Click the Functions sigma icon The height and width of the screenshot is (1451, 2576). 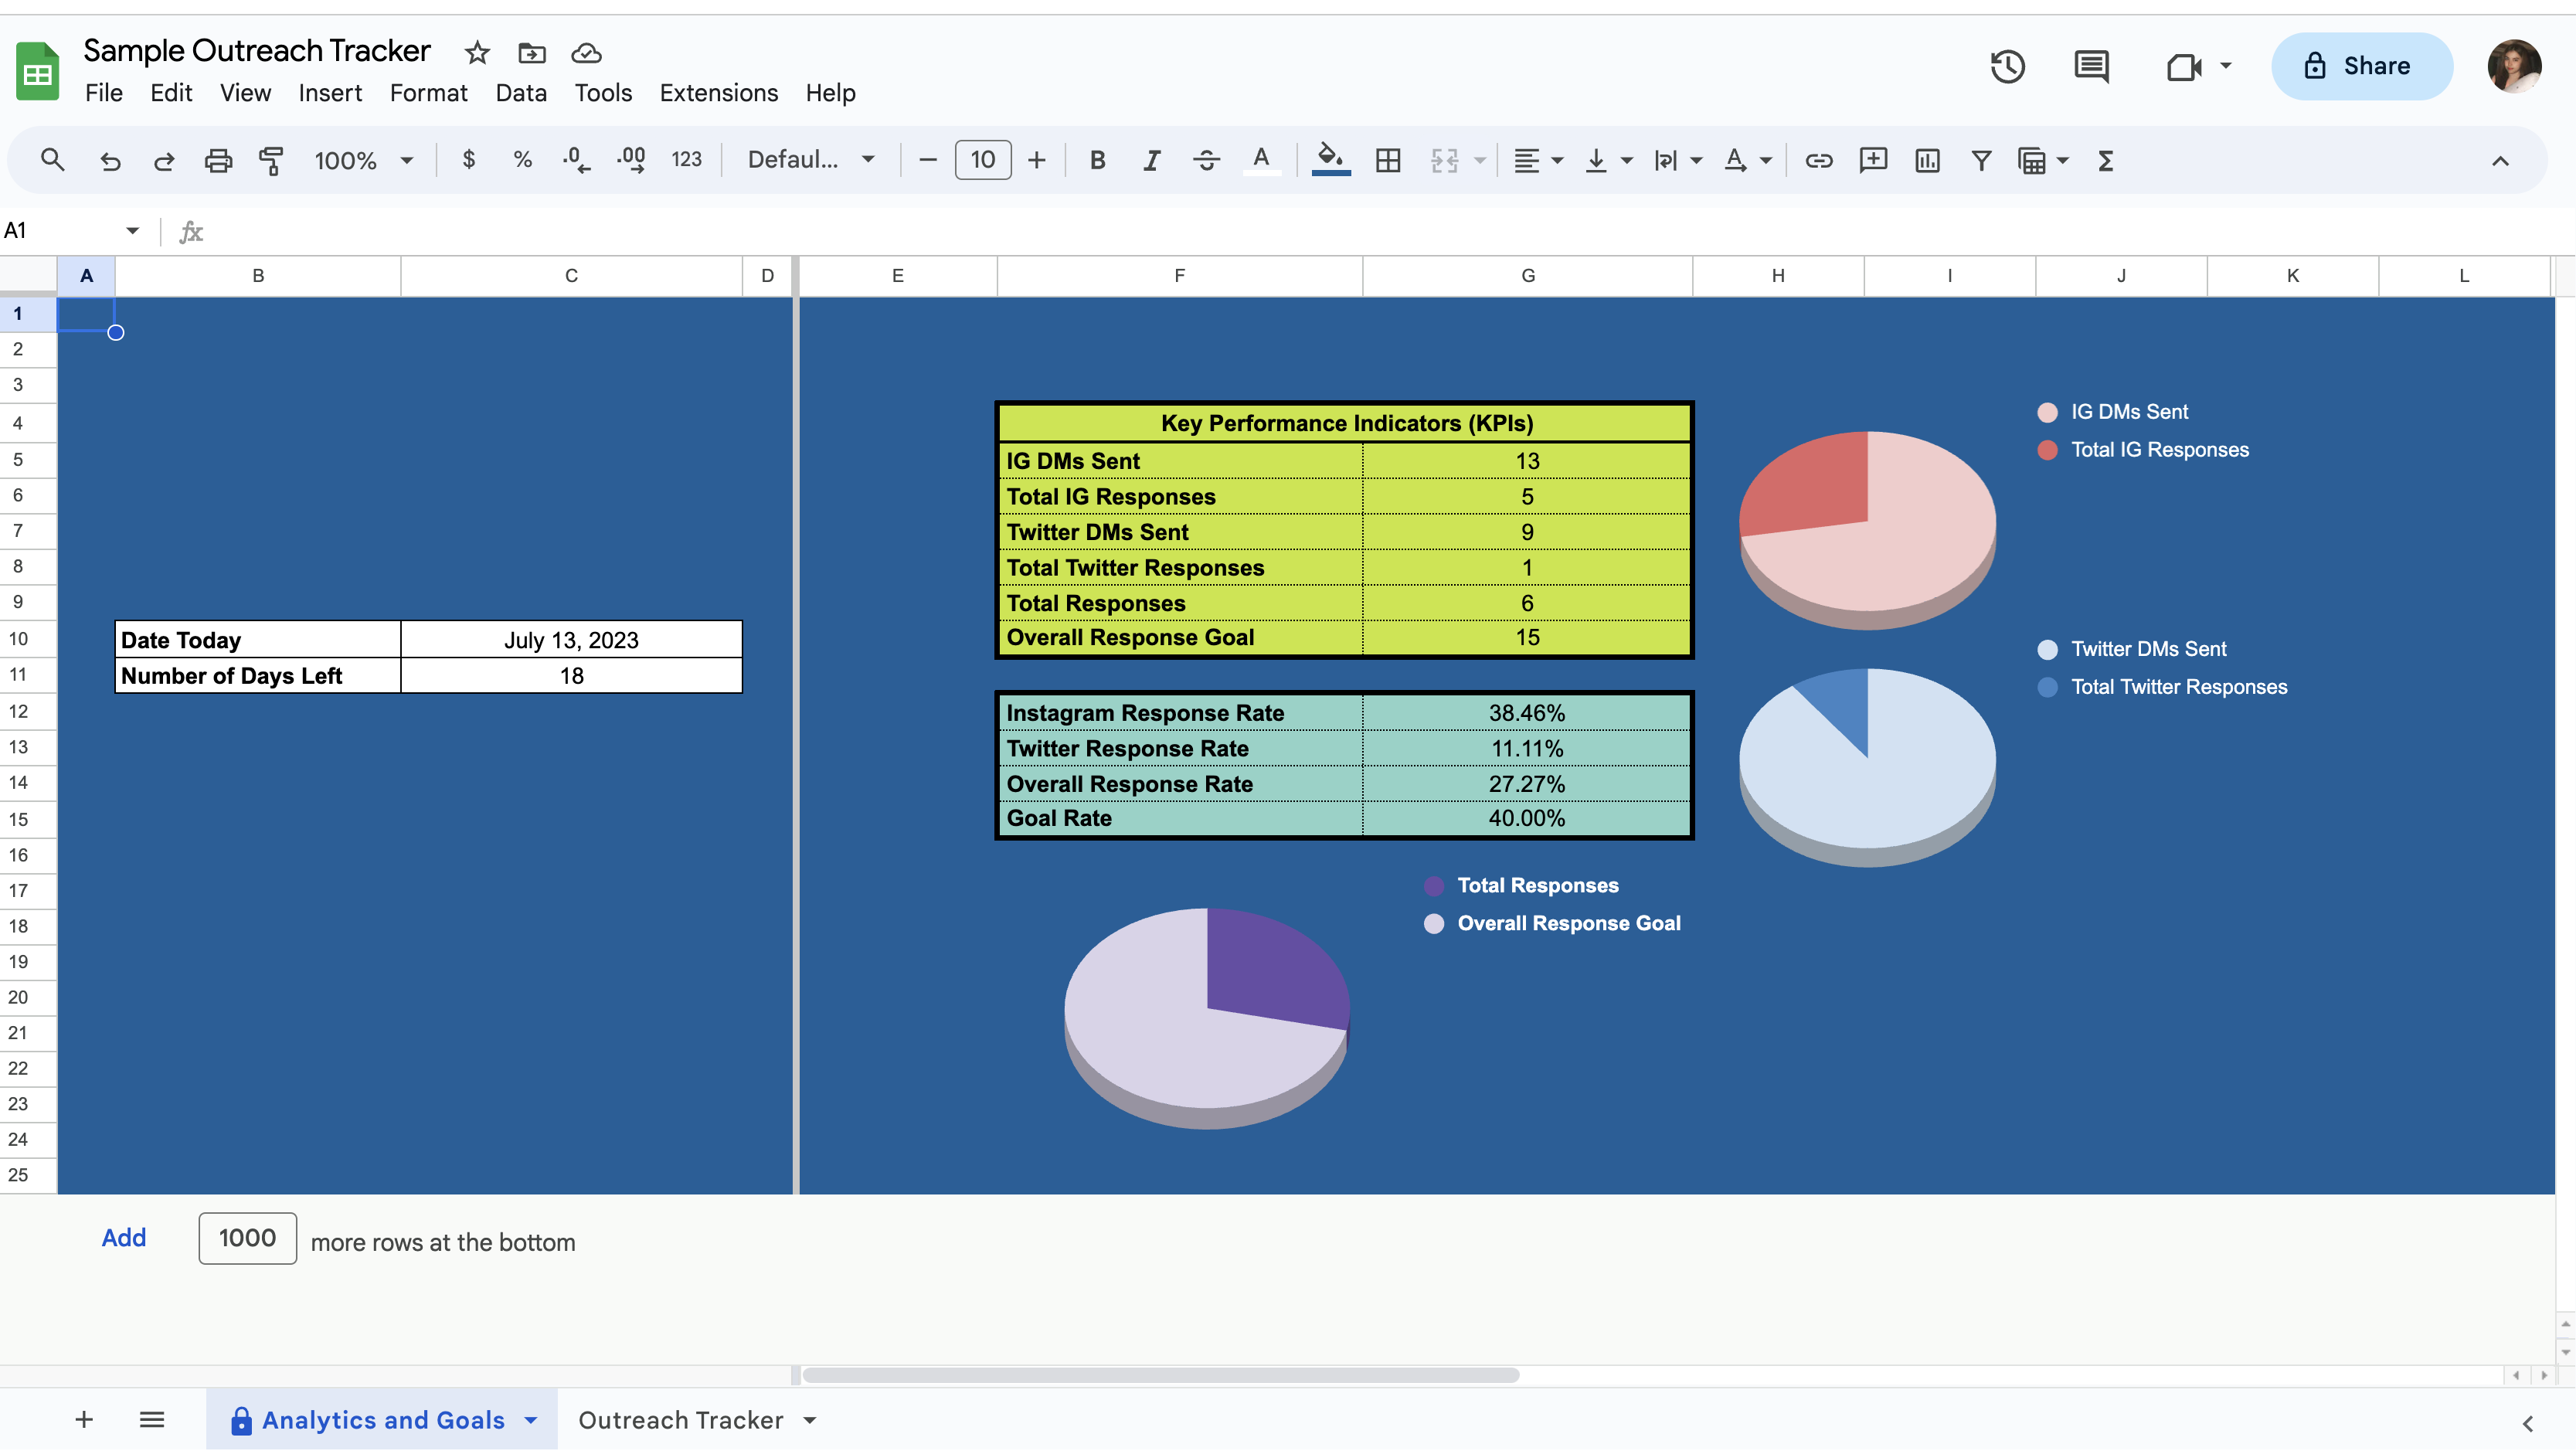[2105, 160]
